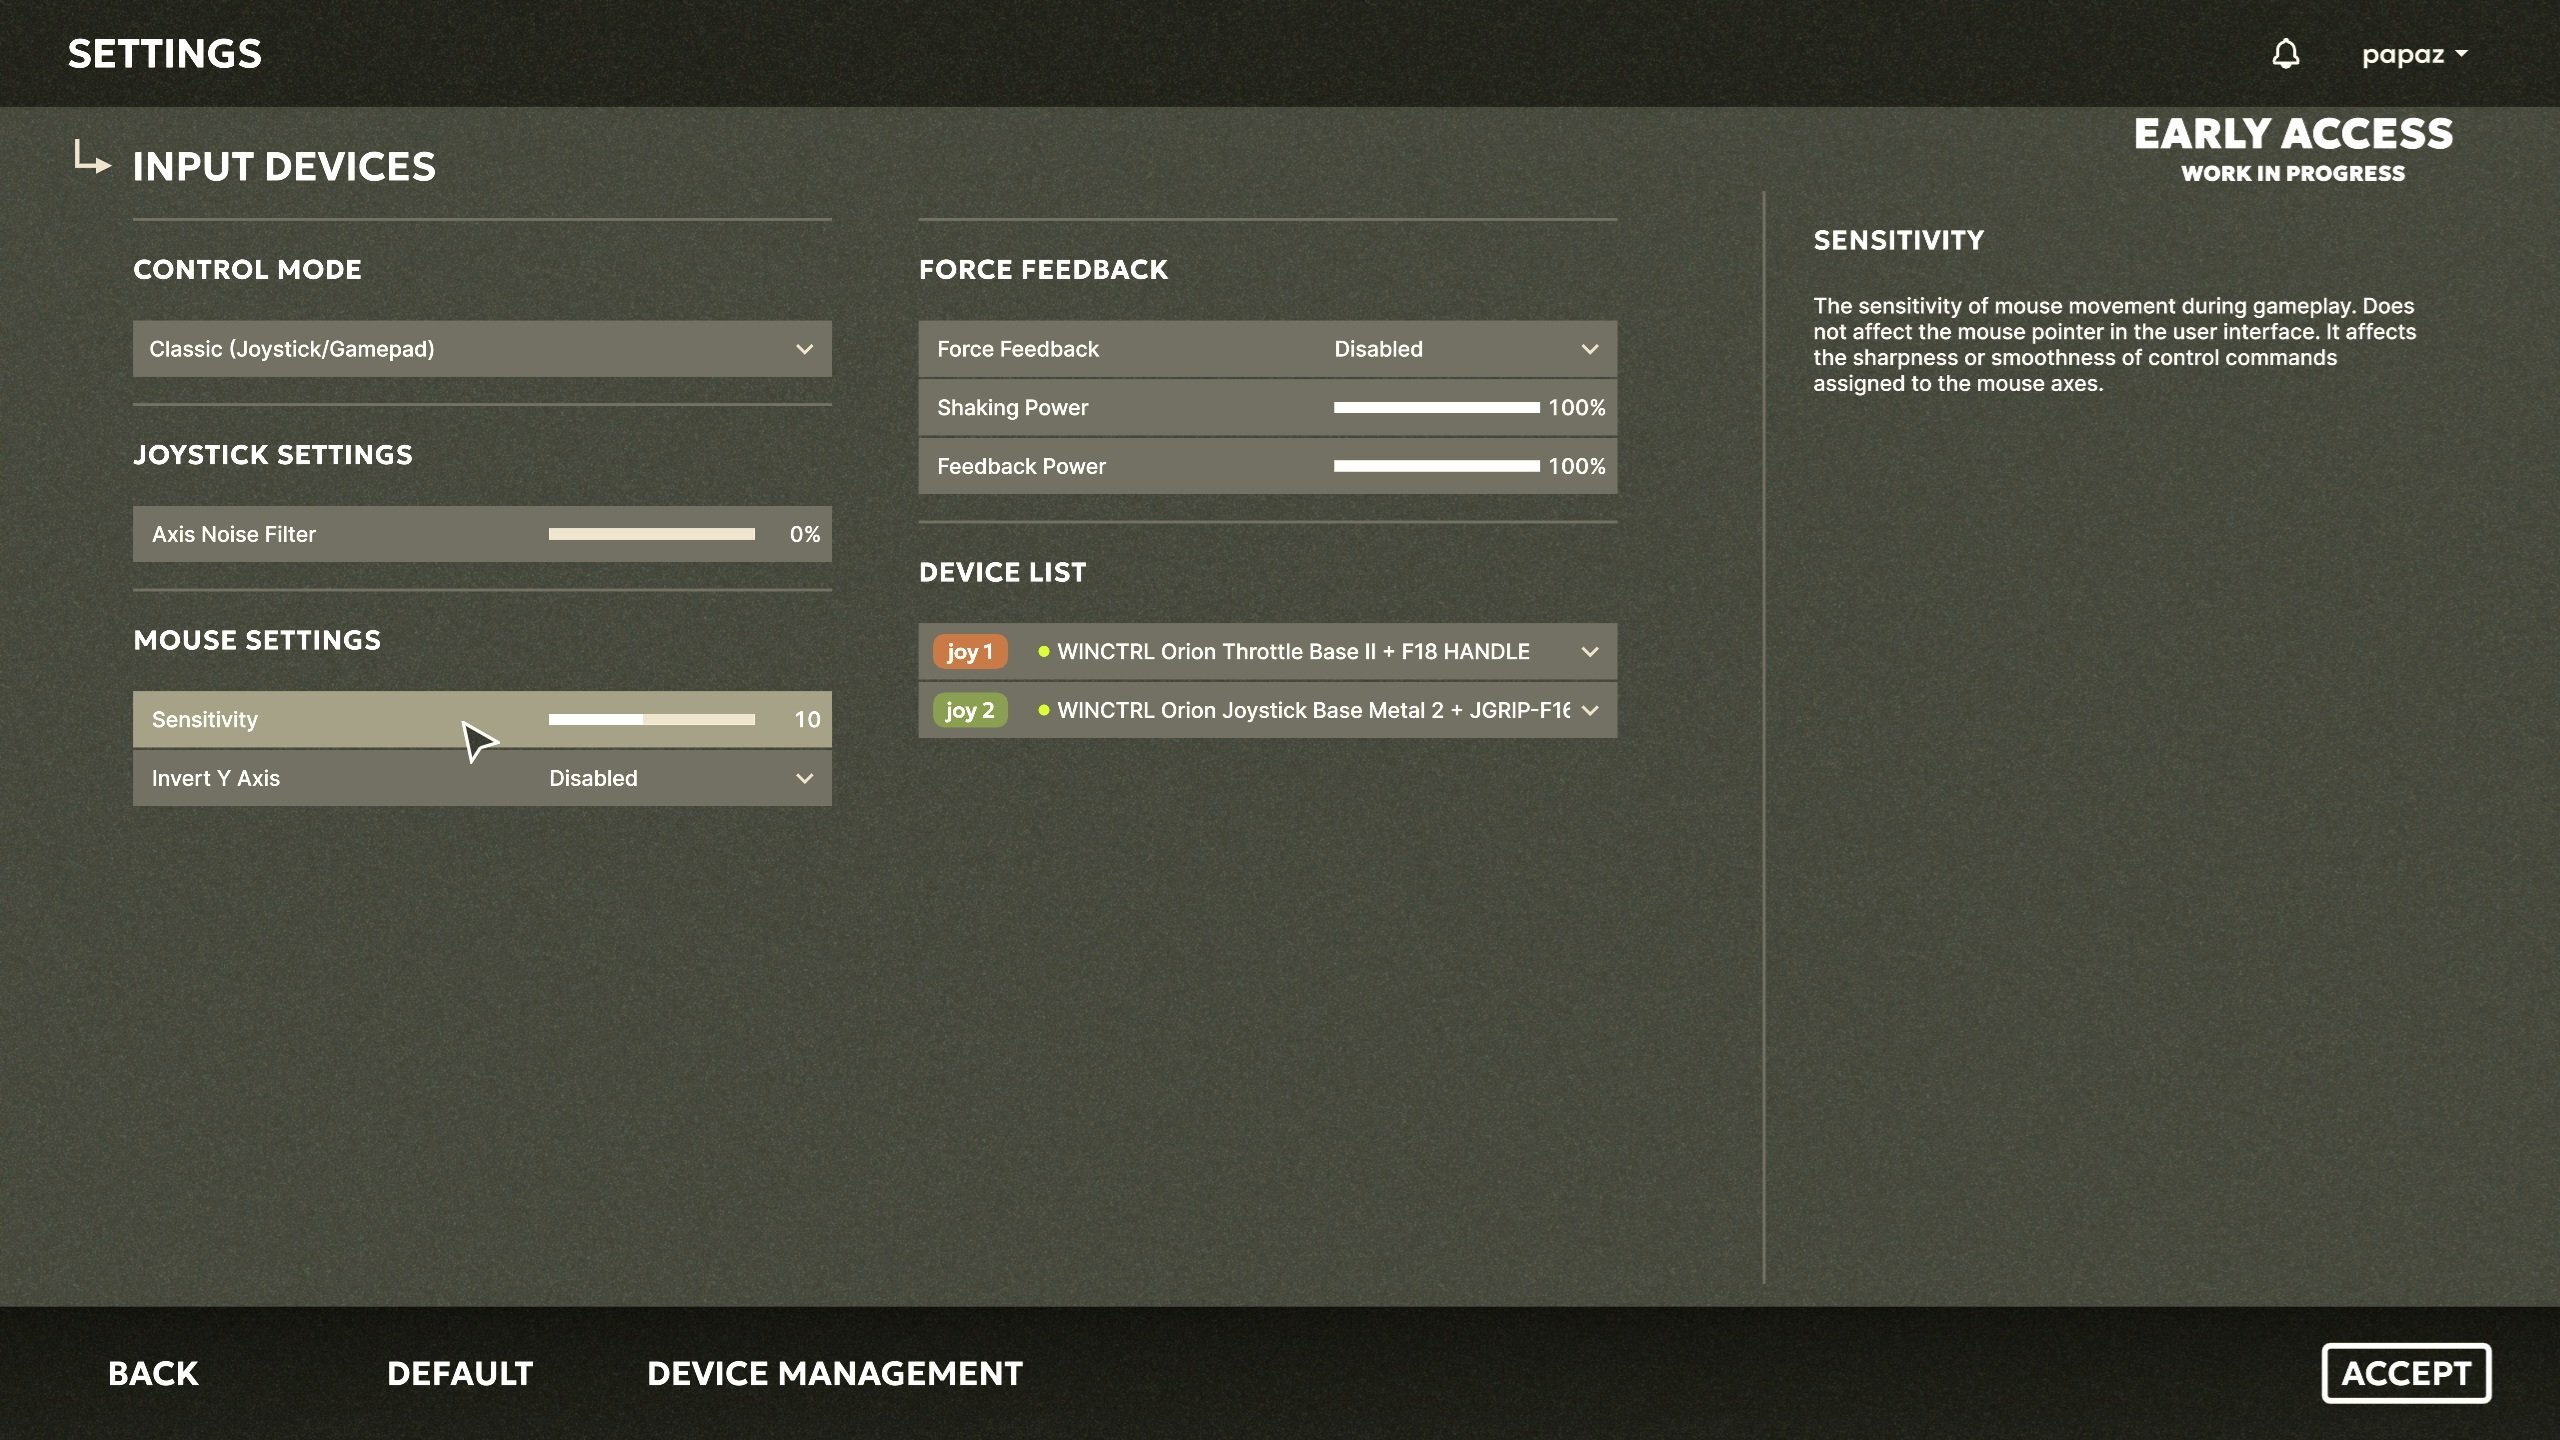Adjust the Shaking Power slider

(1436, 407)
